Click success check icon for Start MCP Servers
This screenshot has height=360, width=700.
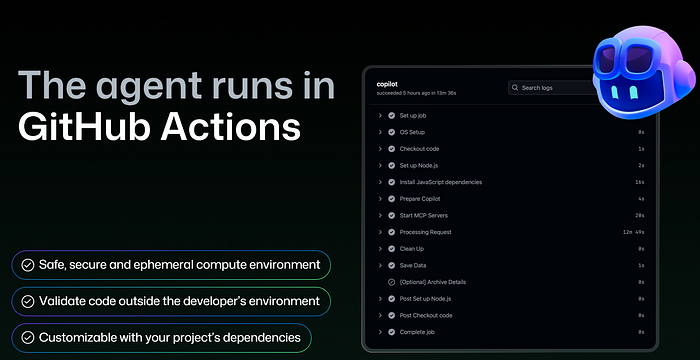(392, 215)
